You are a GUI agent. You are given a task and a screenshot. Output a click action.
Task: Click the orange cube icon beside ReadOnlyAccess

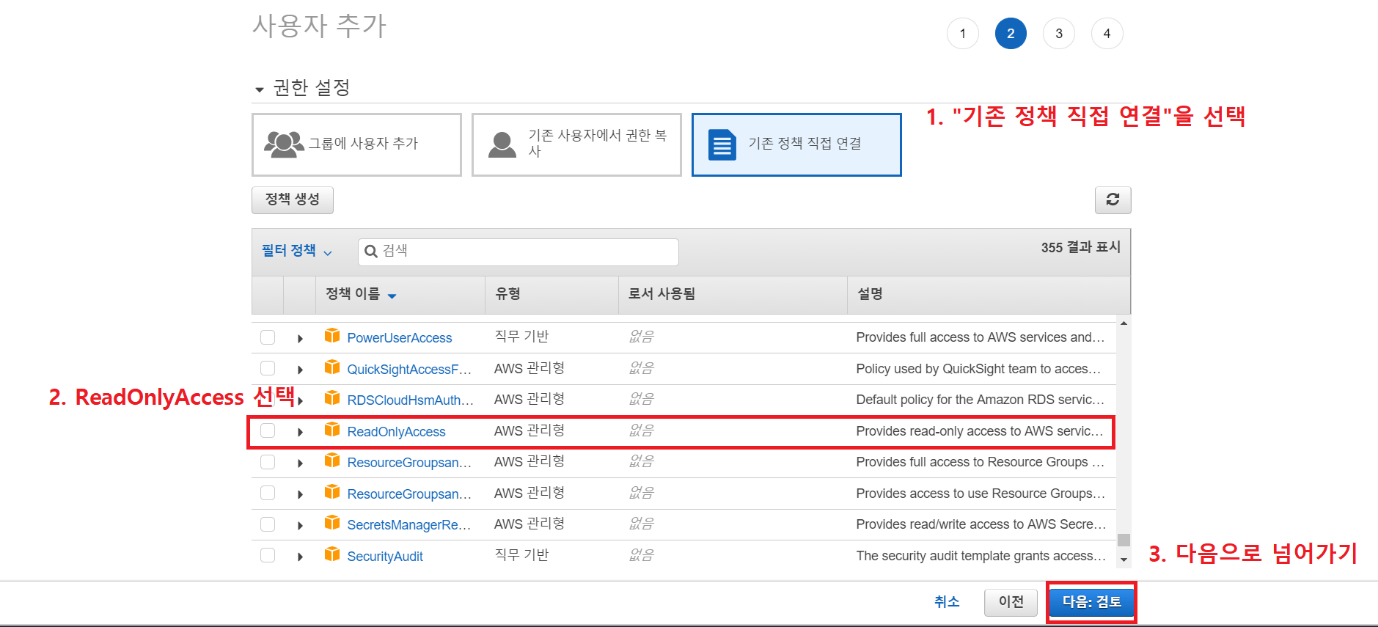332,430
